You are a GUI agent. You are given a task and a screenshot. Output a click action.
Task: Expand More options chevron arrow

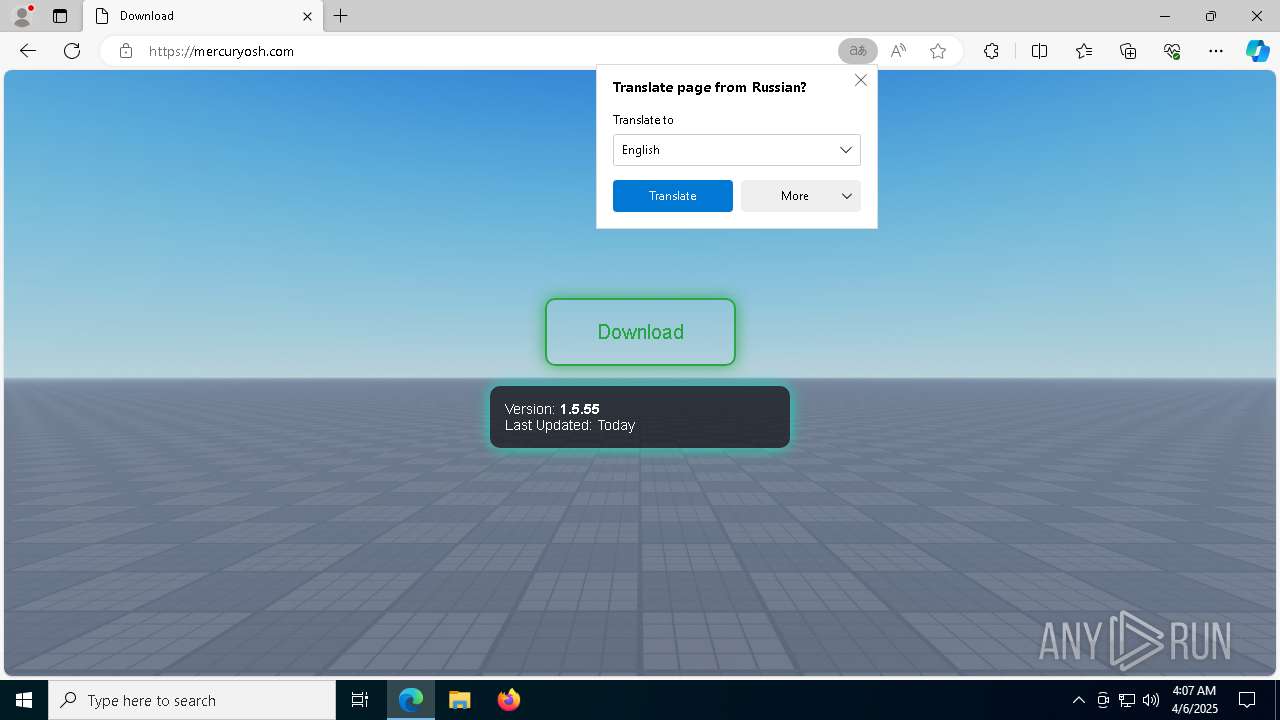(x=847, y=196)
